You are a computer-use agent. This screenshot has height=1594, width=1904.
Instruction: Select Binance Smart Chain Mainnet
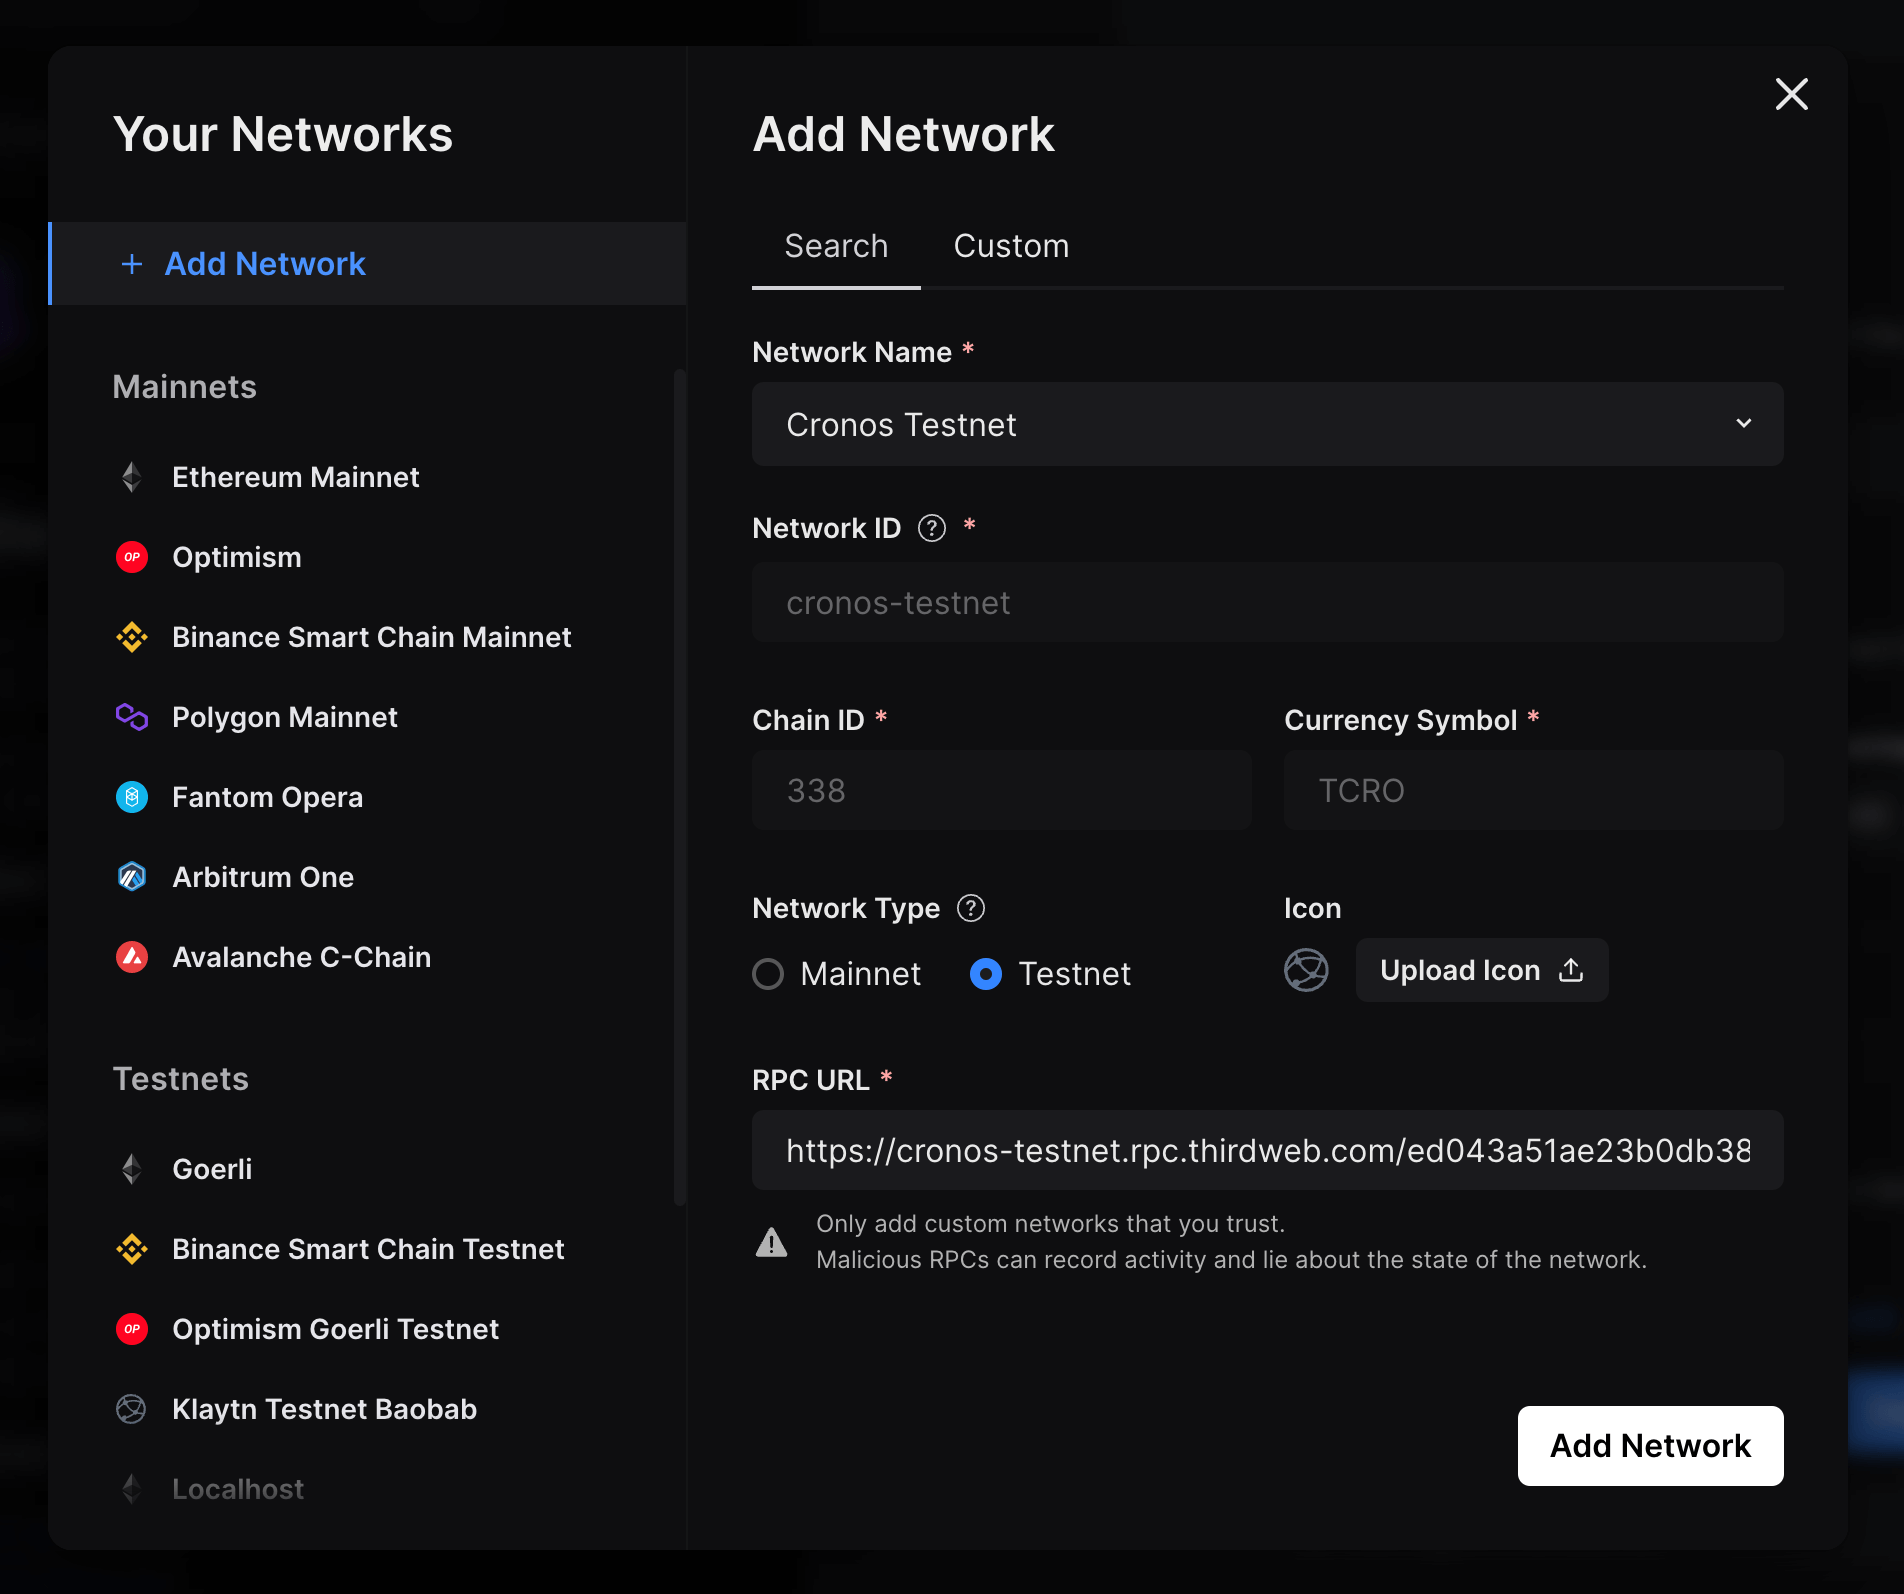click(x=371, y=637)
